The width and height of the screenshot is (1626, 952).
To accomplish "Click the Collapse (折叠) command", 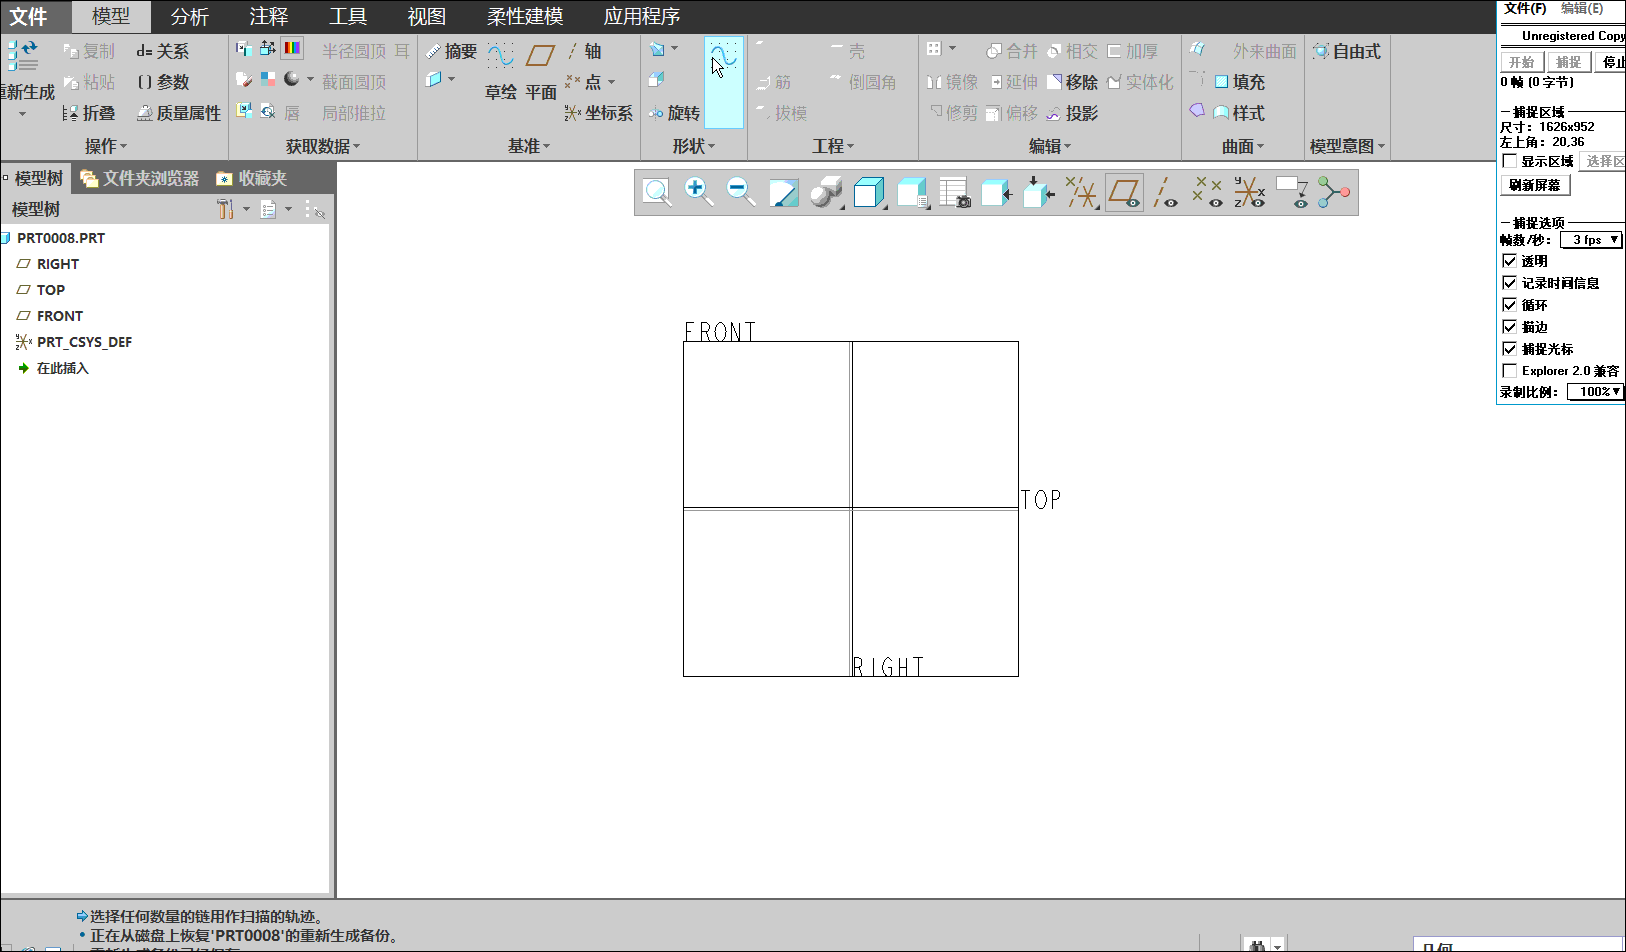I will pyautogui.click(x=89, y=113).
